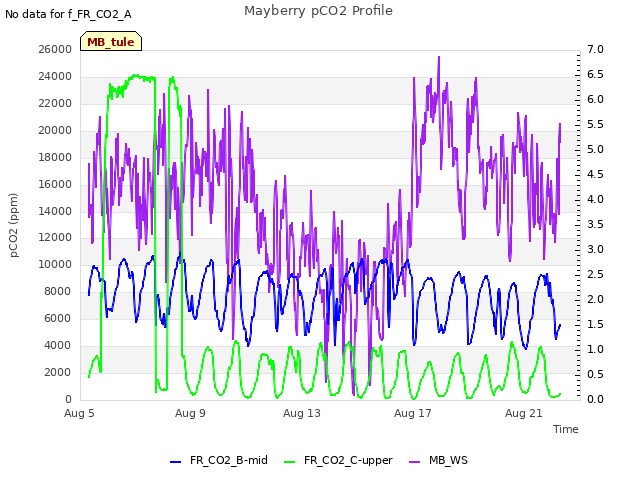Click the green FR_CO2_C-upper legend swatch
Viewport: 640px width, 480px height.
(x=289, y=462)
